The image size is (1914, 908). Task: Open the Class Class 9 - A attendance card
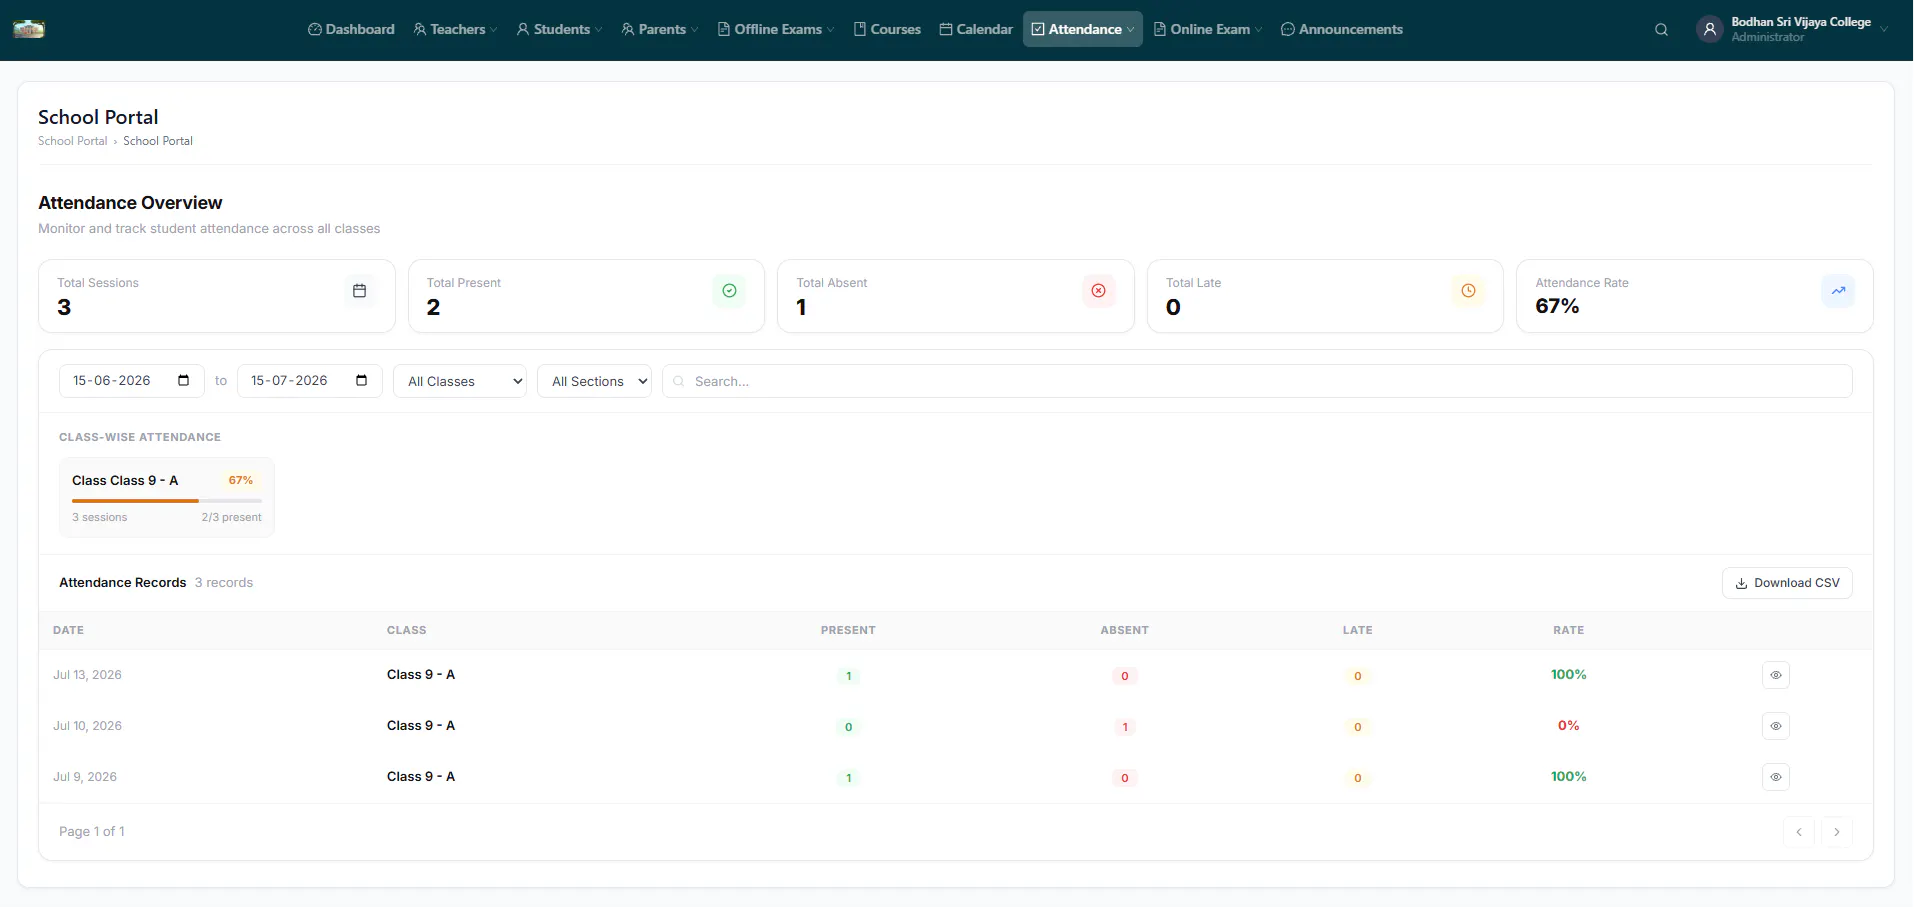click(167, 497)
